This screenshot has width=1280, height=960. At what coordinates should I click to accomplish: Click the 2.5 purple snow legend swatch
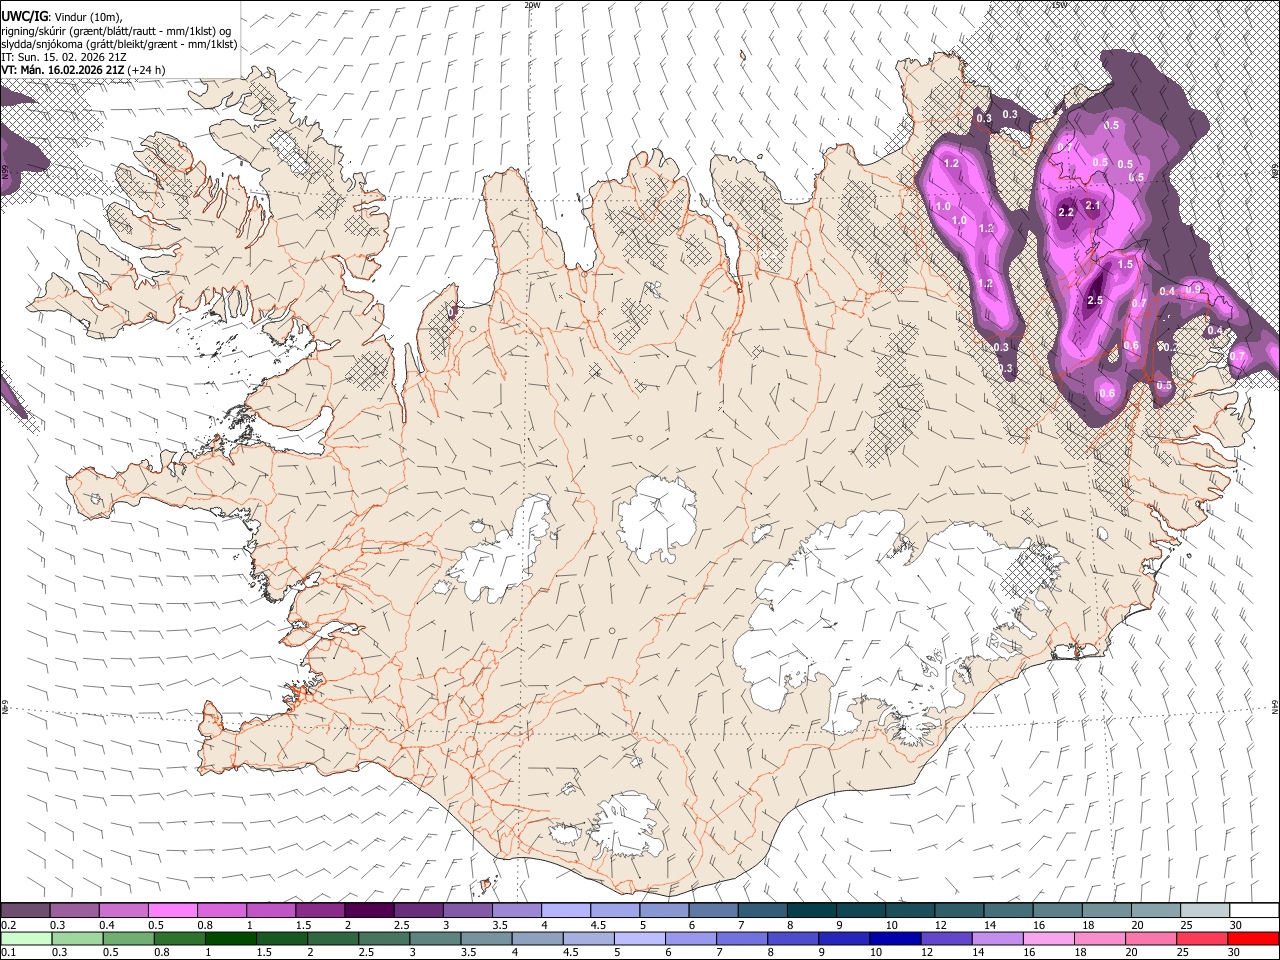(418, 911)
